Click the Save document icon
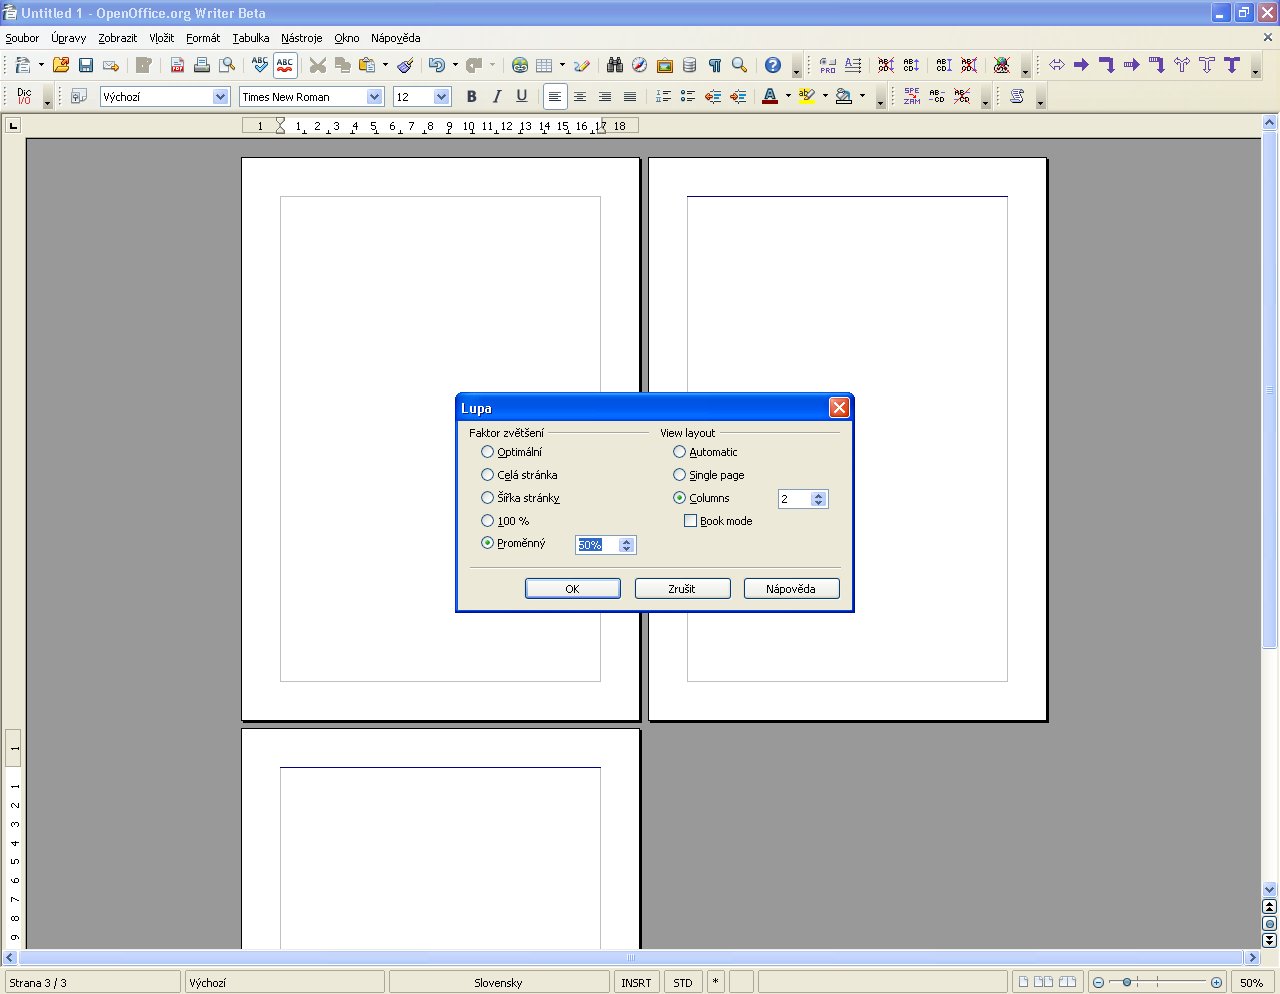Screen dimensions: 1280x994 (x=86, y=65)
